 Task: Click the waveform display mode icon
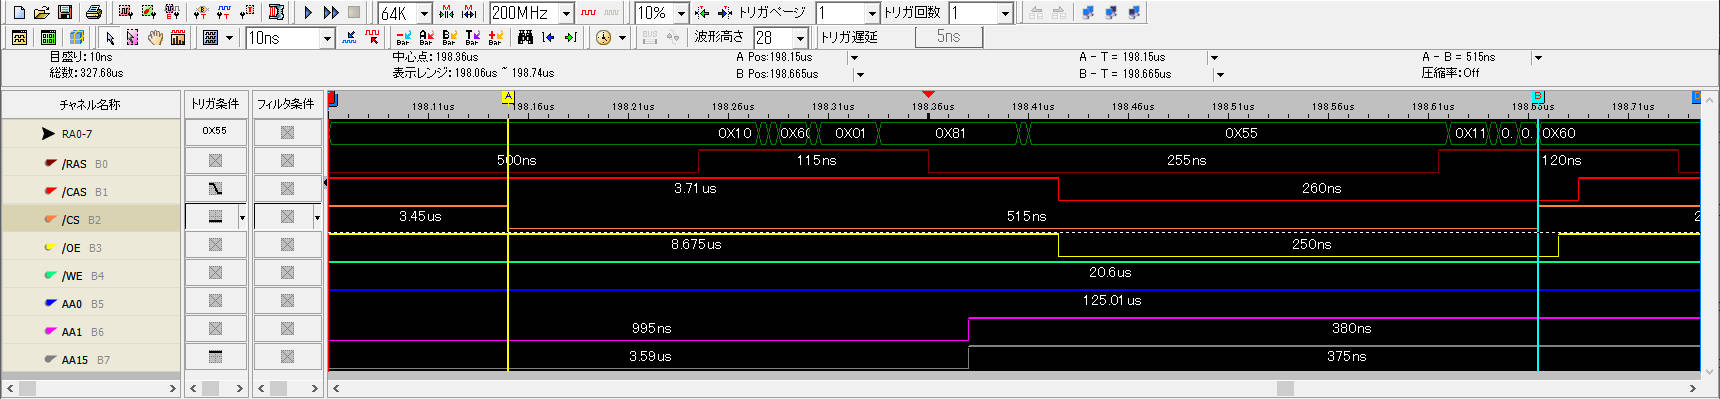point(210,37)
